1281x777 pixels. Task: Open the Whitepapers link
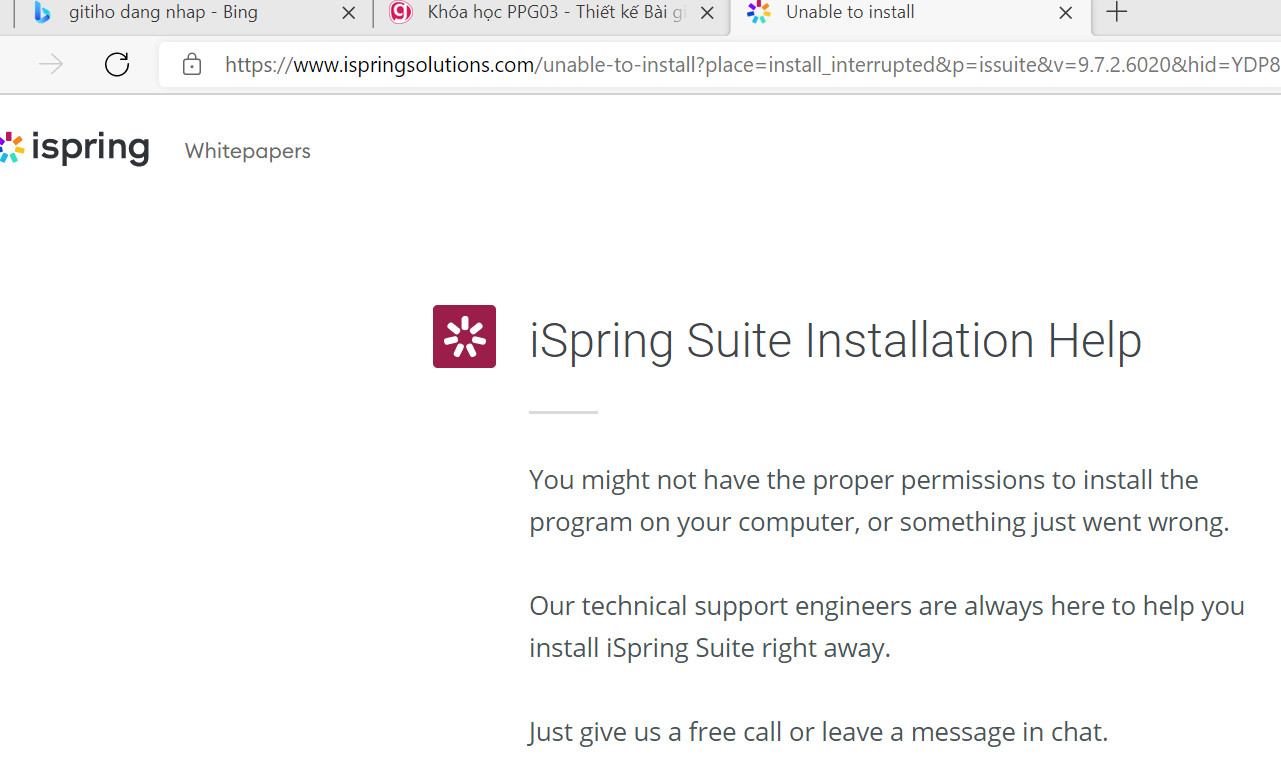(248, 151)
